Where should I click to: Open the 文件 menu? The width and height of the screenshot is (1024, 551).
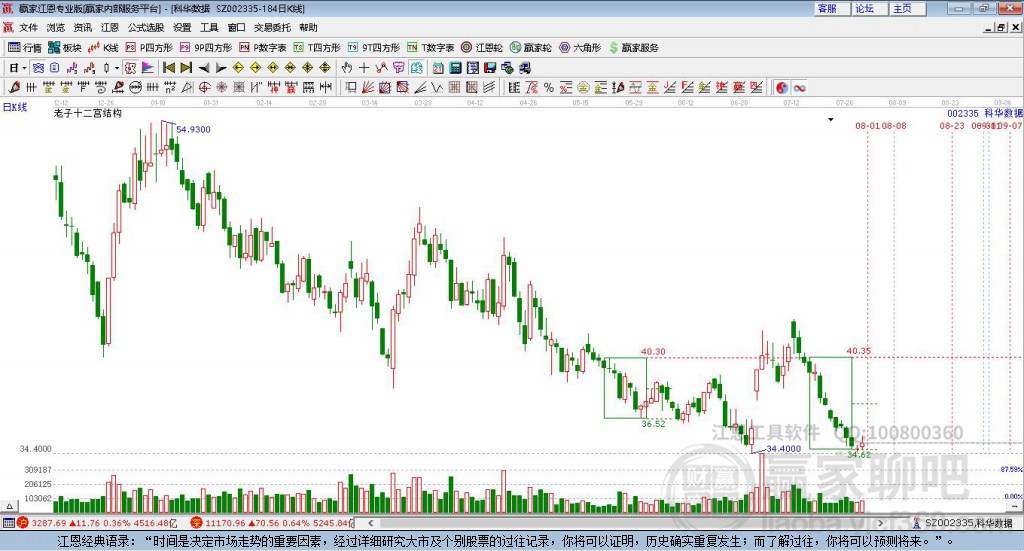(x=28, y=27)
